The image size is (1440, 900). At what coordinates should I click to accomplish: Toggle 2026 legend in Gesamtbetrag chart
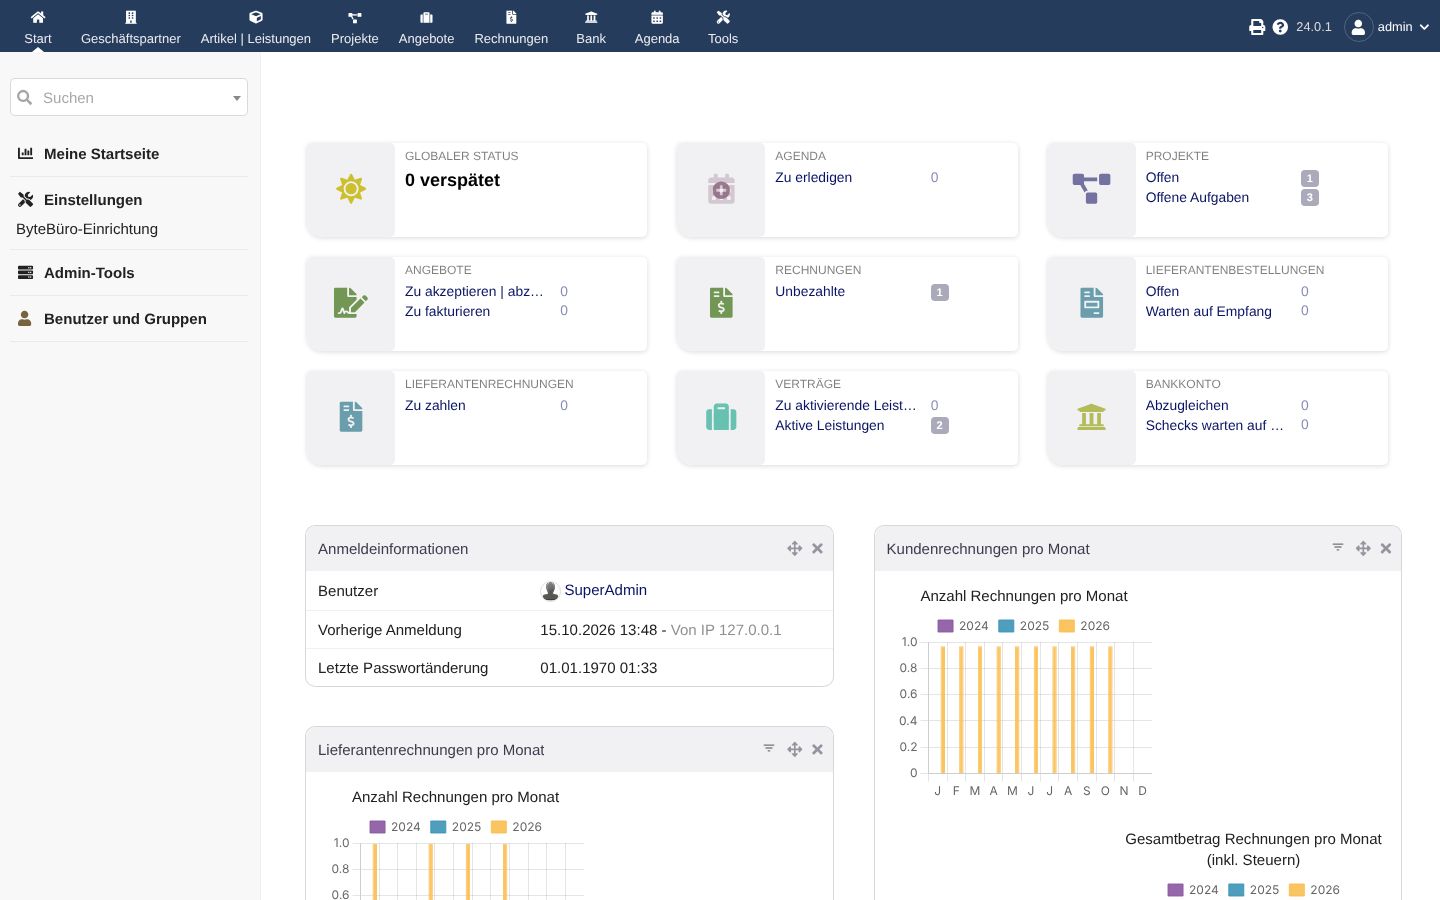pyautogui.click(x=1315, y=890)
